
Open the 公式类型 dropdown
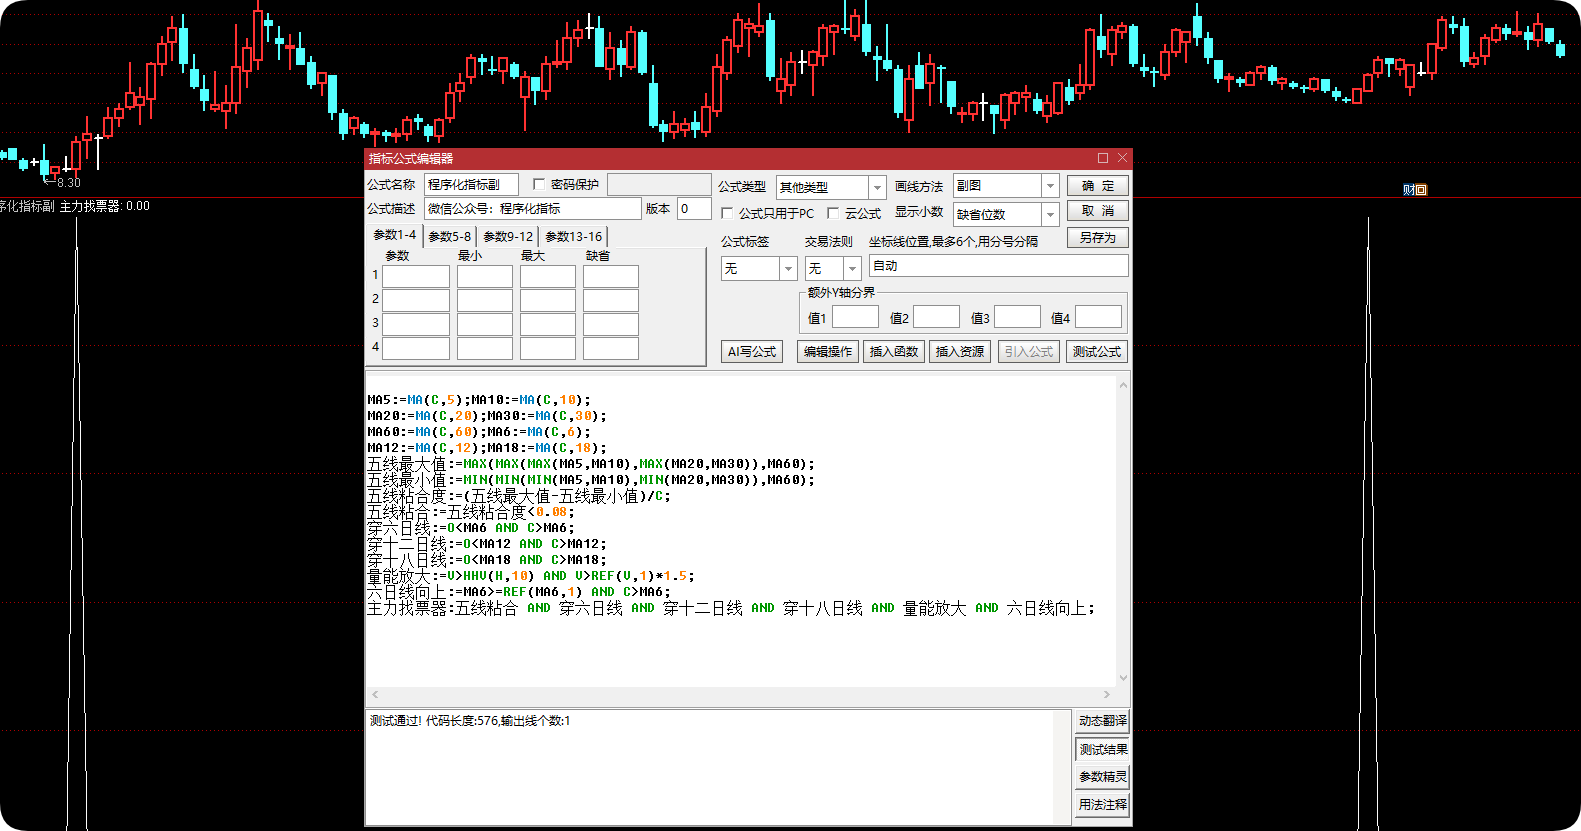[877, 187]
